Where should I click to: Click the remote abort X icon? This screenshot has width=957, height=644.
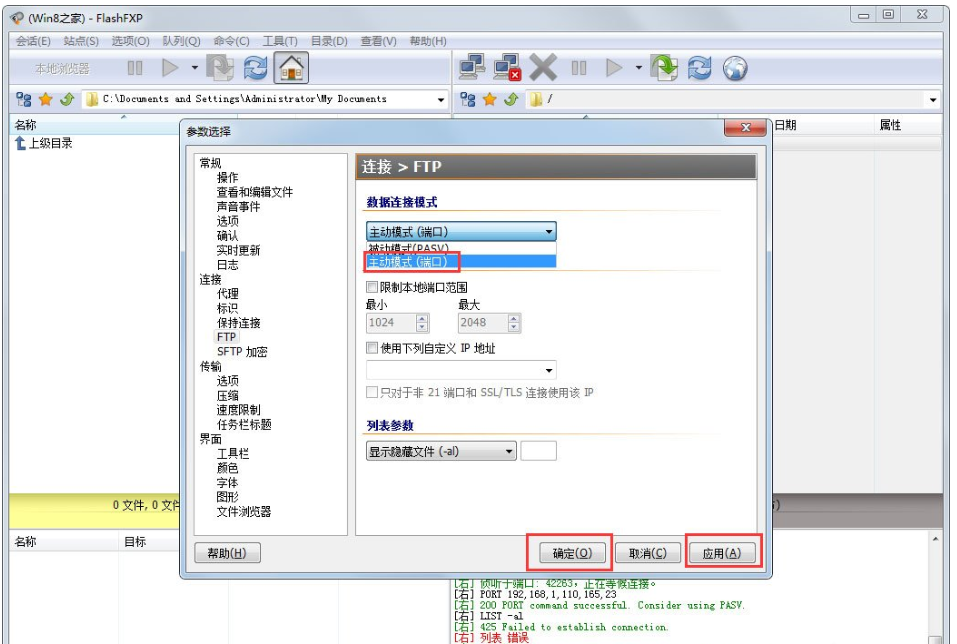click(543, 67)
